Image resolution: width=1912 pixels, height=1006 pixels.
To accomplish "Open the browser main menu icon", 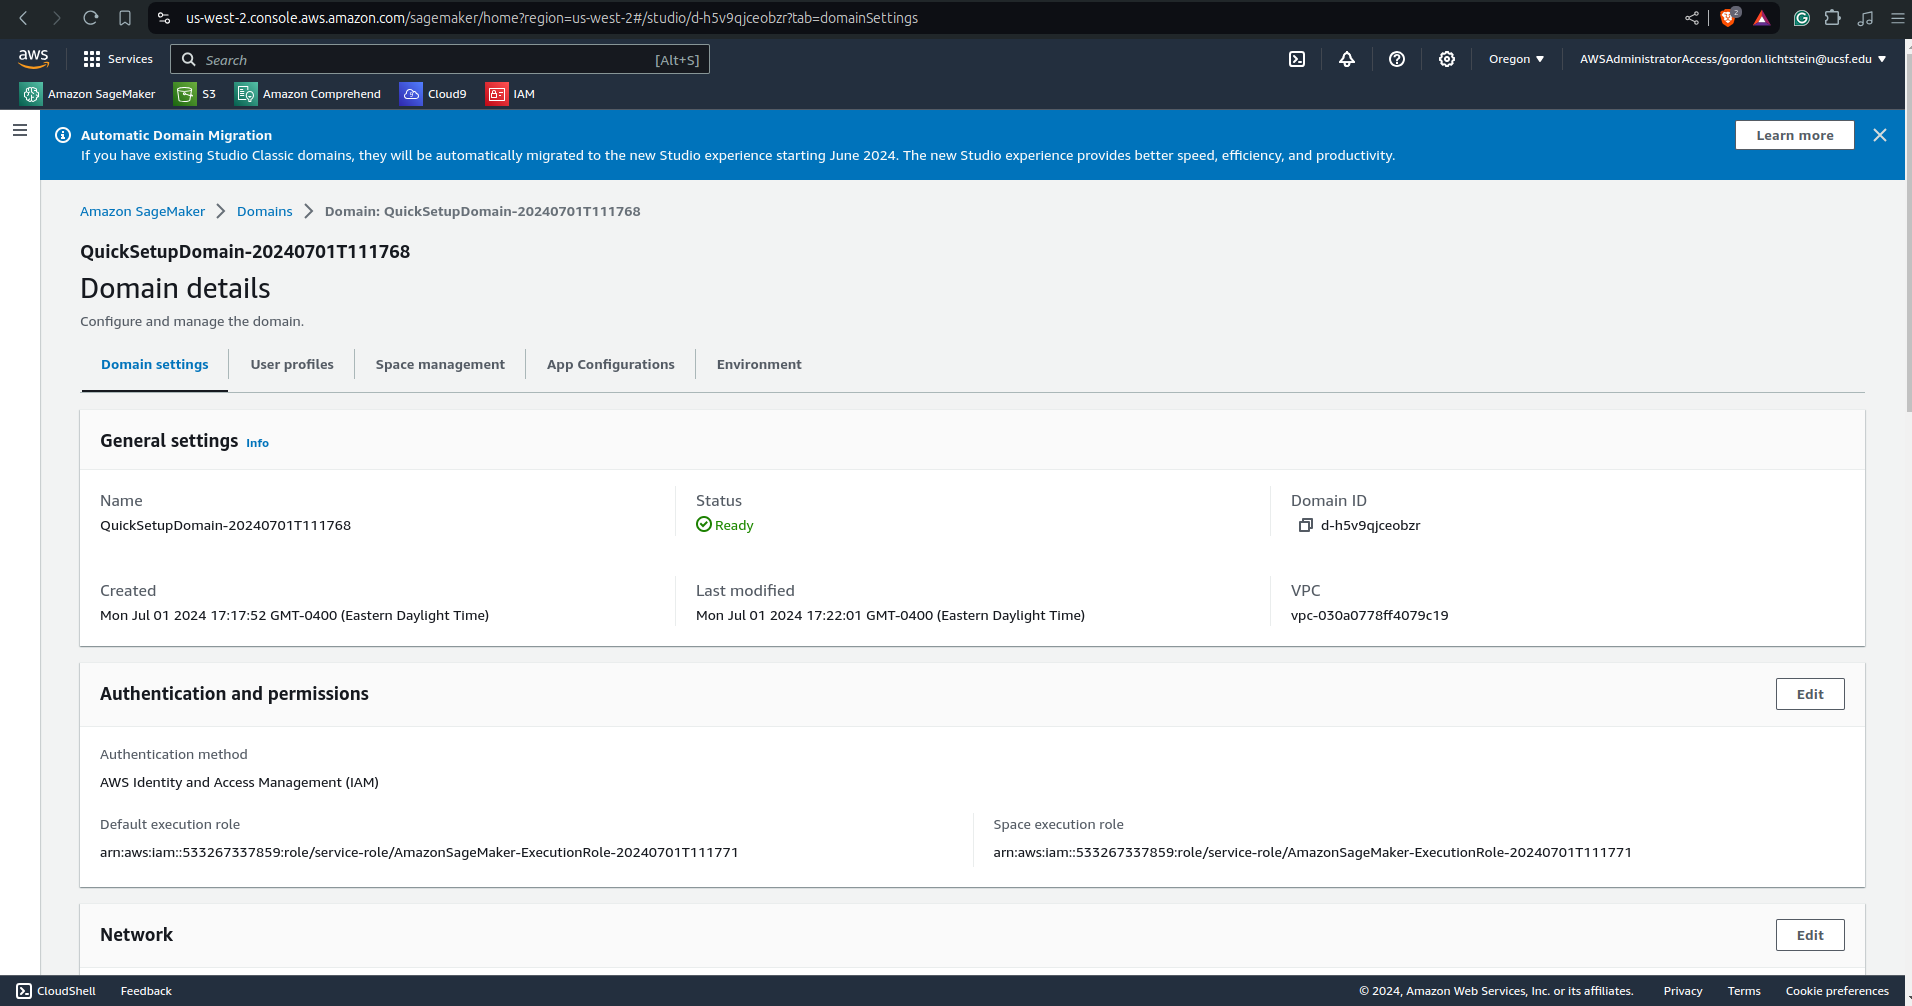I will tap(1897, 18).
